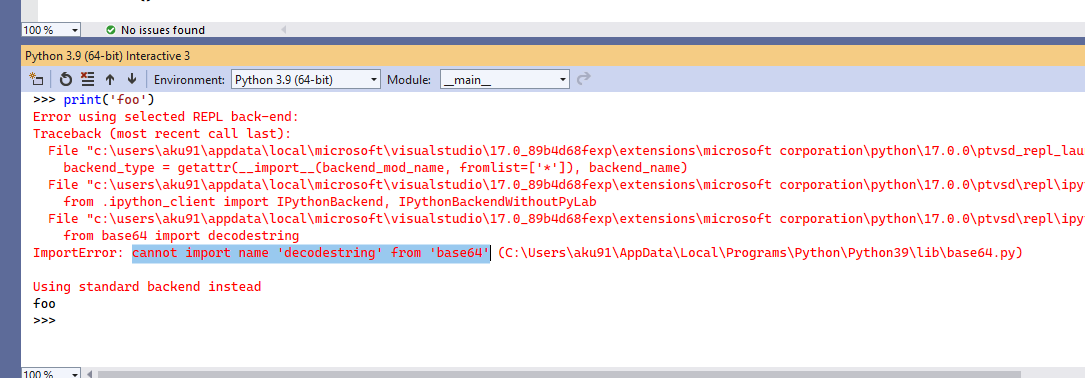Click the 'Error using selected REPL back-end:' line
Viewport: 1085px width, 378px height.
click(x=165, y=116)
